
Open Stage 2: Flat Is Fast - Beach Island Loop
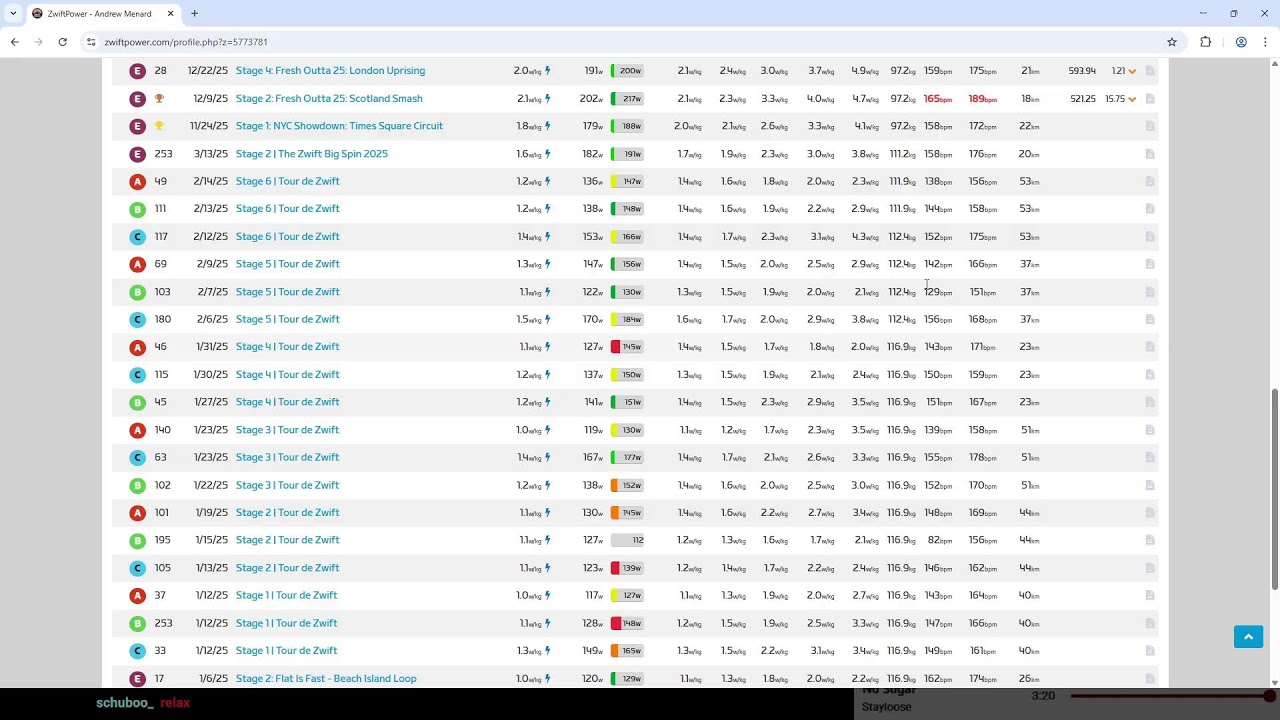click(x=326, y=679)
